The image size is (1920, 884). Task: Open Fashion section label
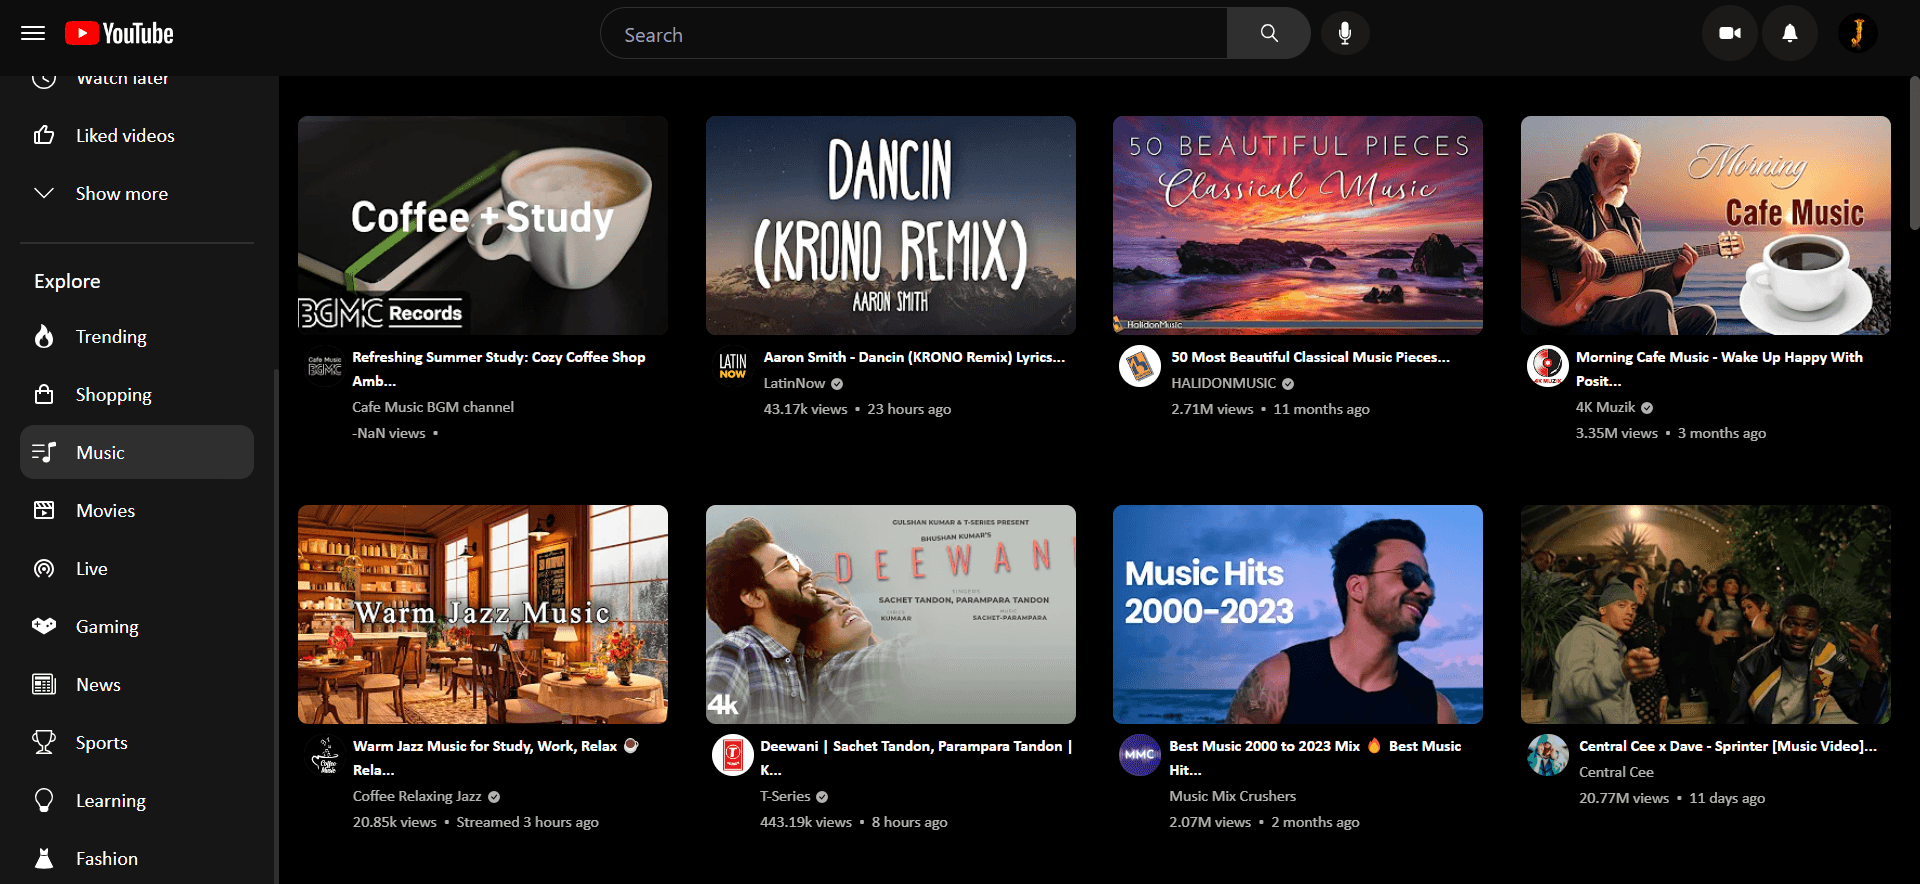(106, 858)
